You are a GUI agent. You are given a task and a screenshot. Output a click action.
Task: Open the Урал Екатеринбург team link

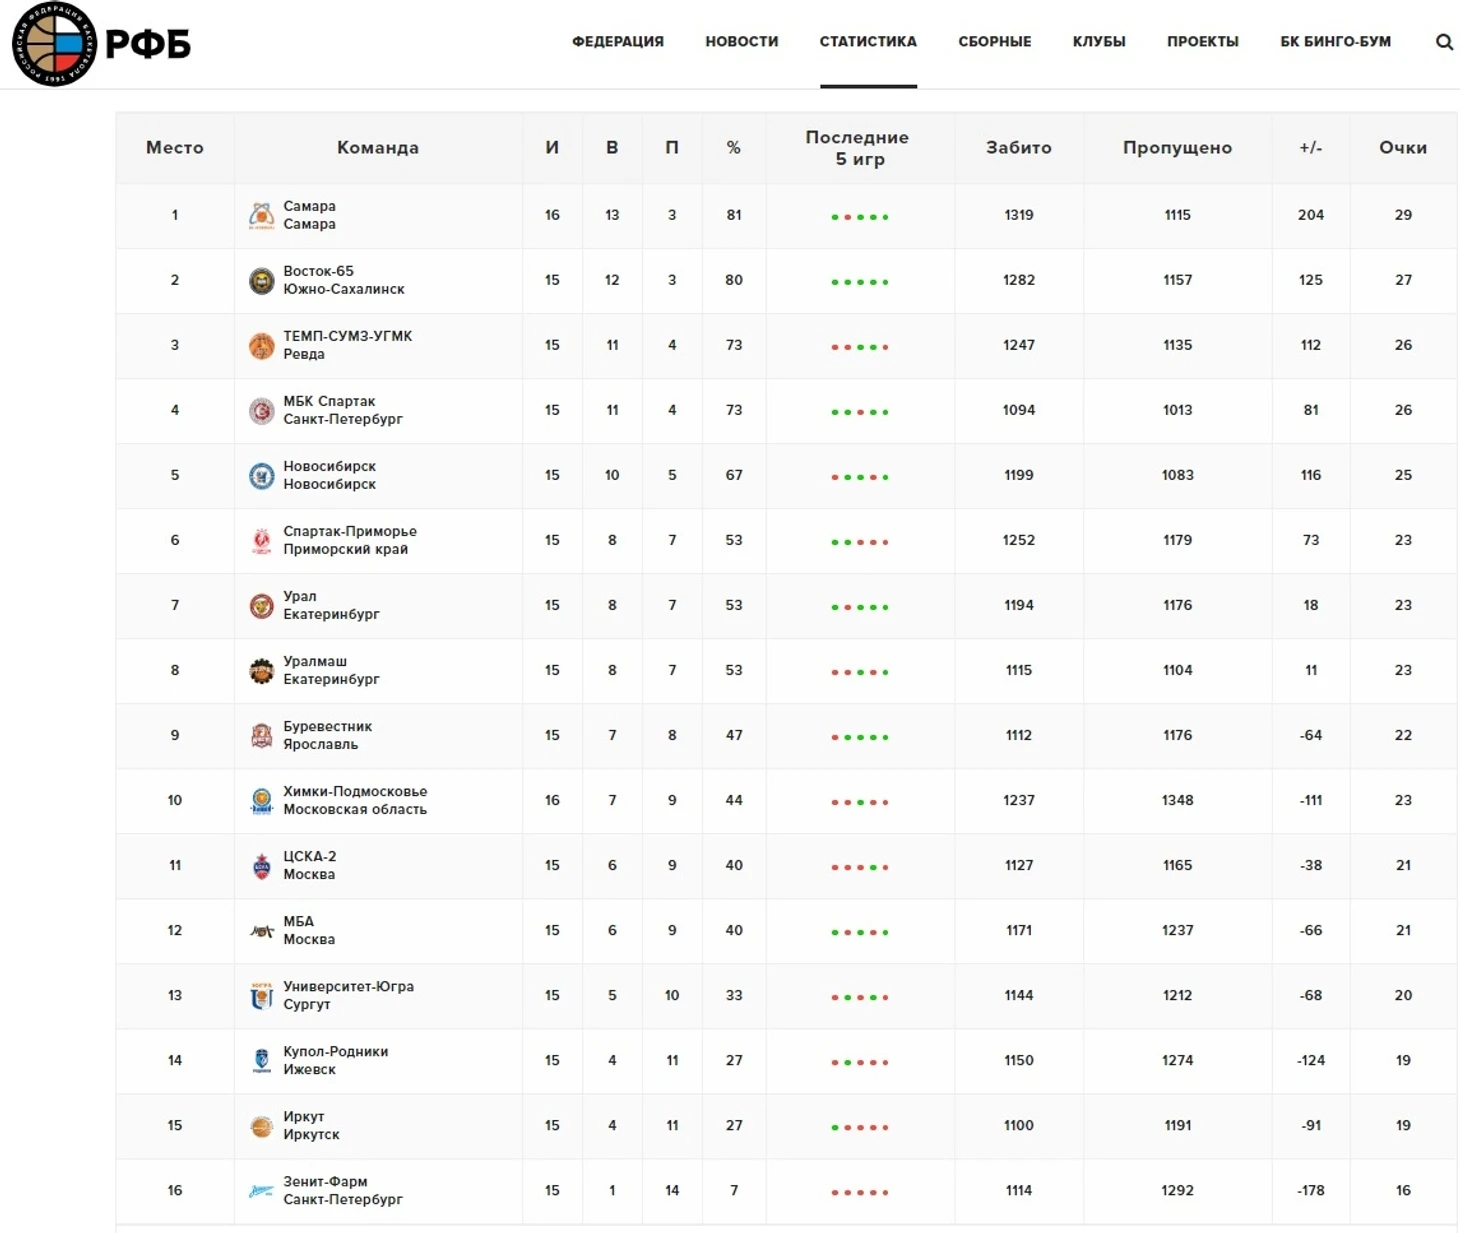[331, 605]
